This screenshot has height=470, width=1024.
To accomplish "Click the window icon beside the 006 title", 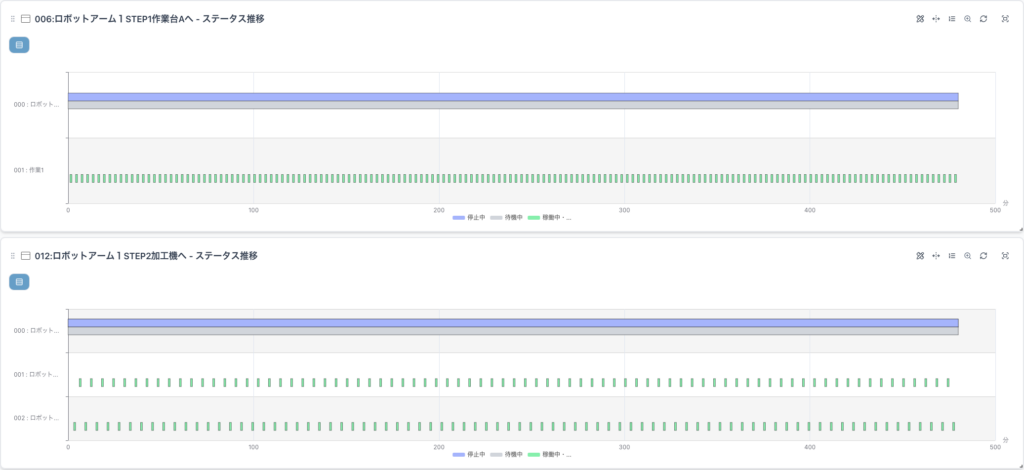I will point(26,19).
